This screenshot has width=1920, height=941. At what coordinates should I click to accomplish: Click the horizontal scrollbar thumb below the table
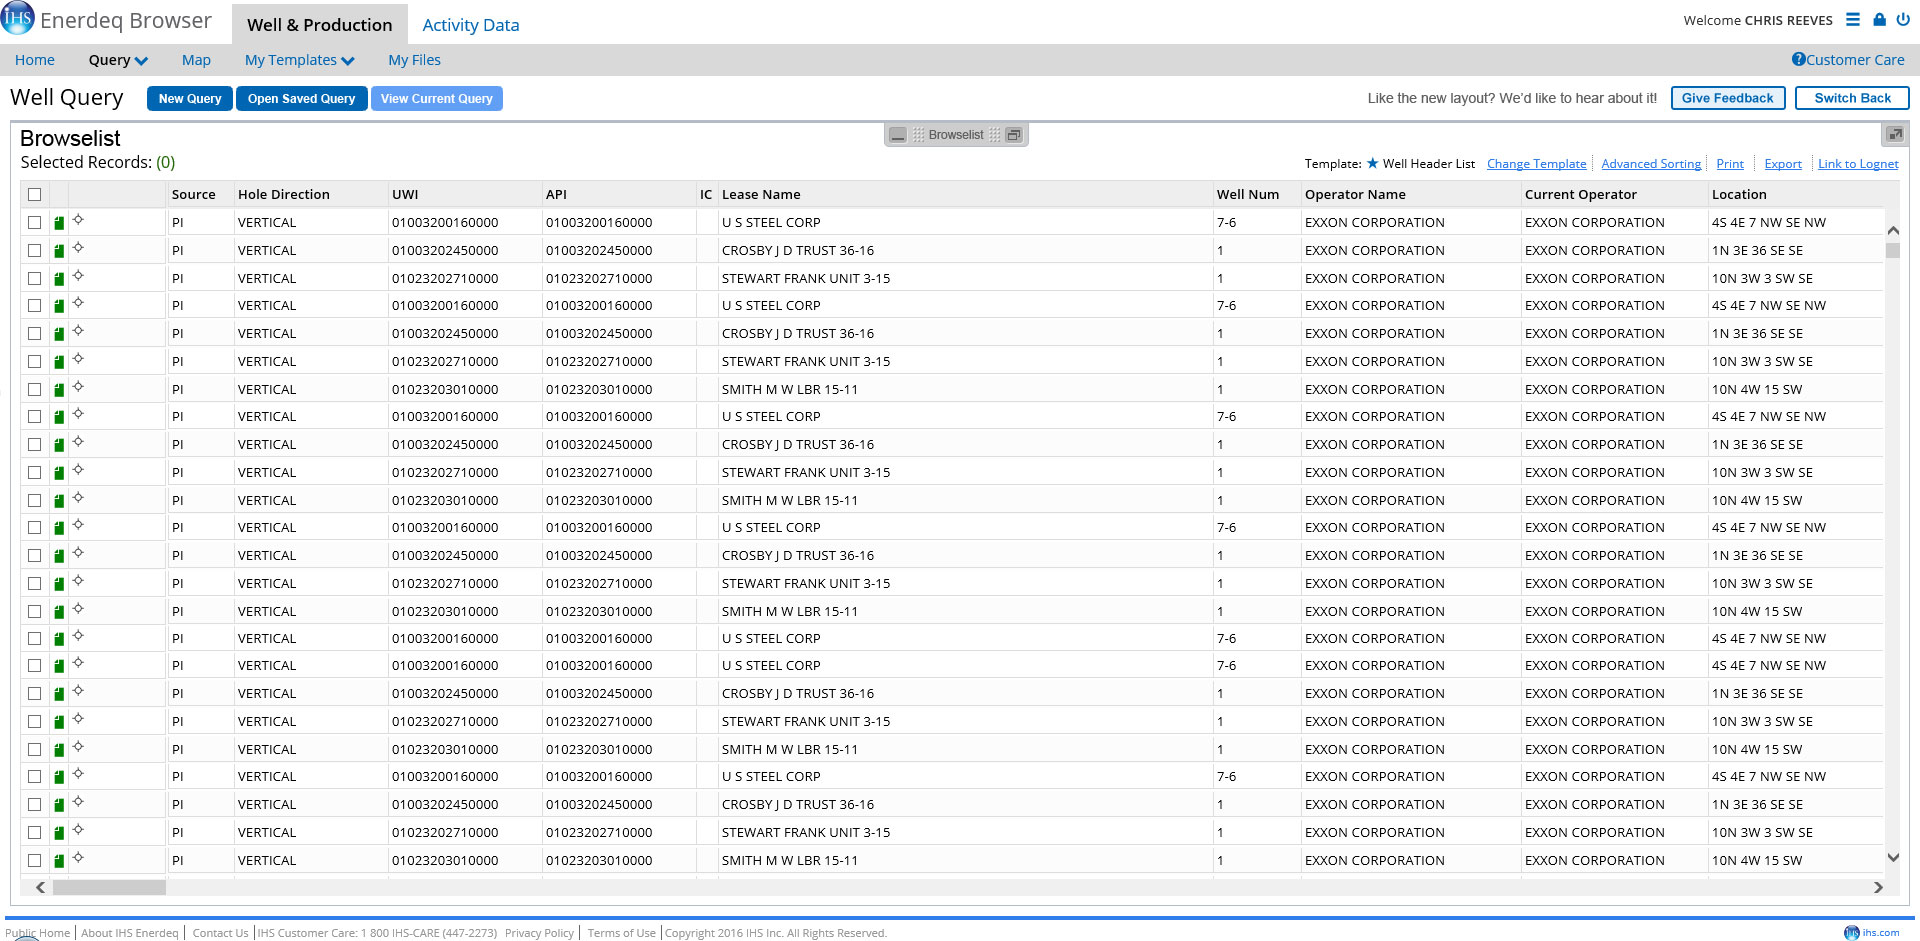click(109, 887)
